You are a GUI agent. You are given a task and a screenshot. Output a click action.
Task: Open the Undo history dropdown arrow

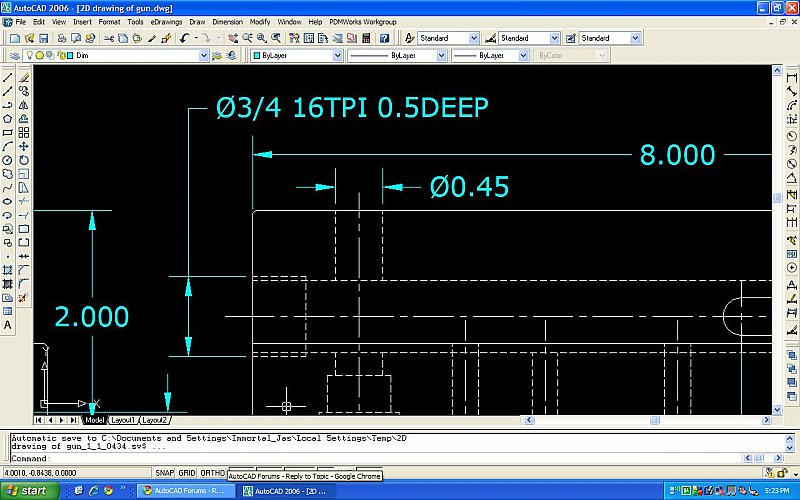196,38
